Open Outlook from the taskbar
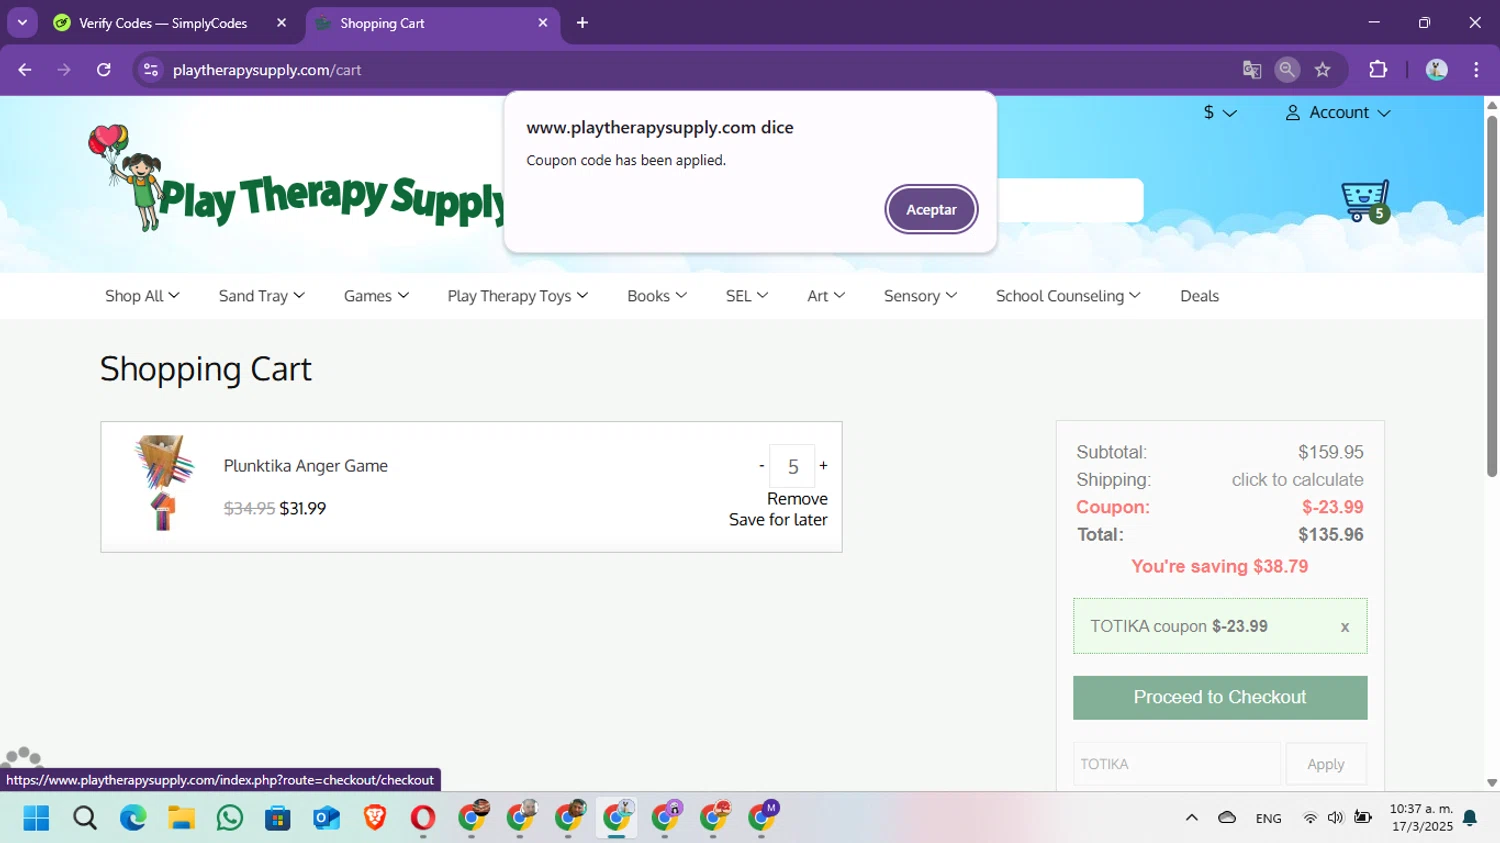Viewport: 1500px width, 843px height. click(326, 818)
